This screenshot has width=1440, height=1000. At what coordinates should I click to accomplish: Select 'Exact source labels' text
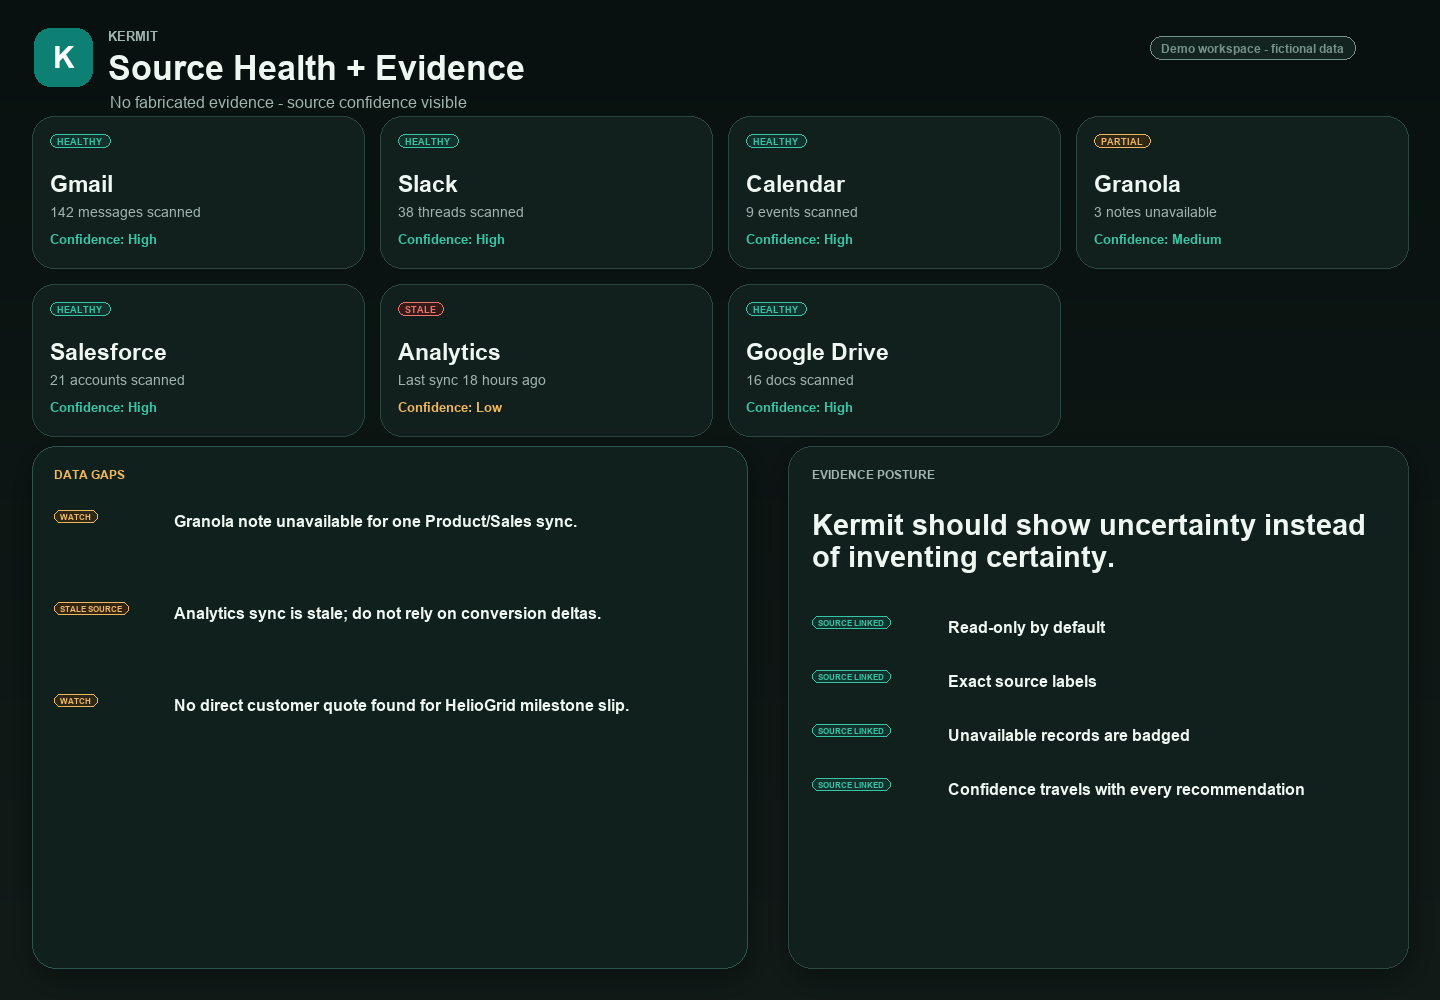point(1022,681)
